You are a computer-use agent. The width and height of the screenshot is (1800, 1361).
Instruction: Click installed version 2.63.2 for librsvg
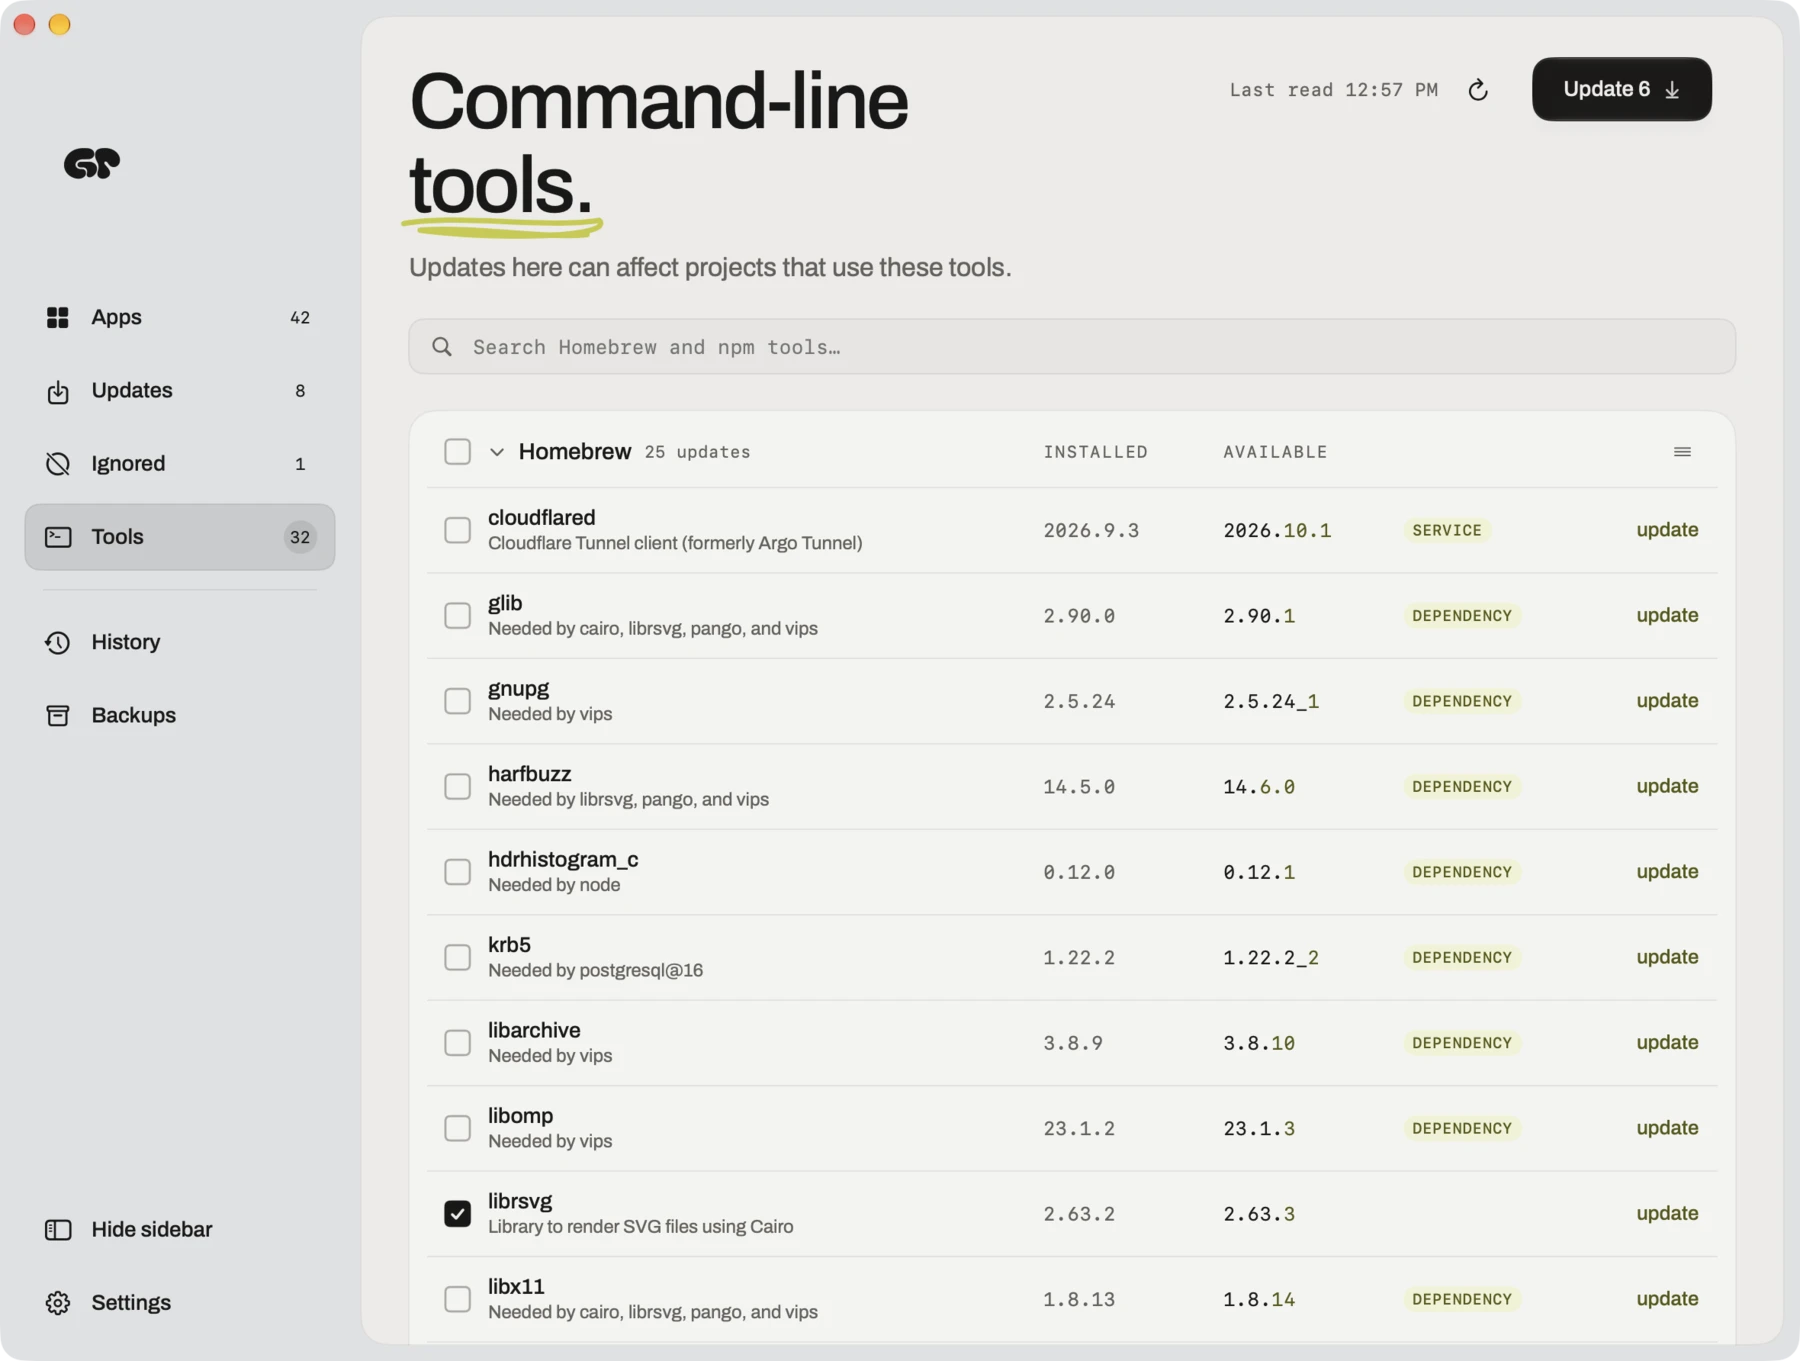(1079, 1214)
